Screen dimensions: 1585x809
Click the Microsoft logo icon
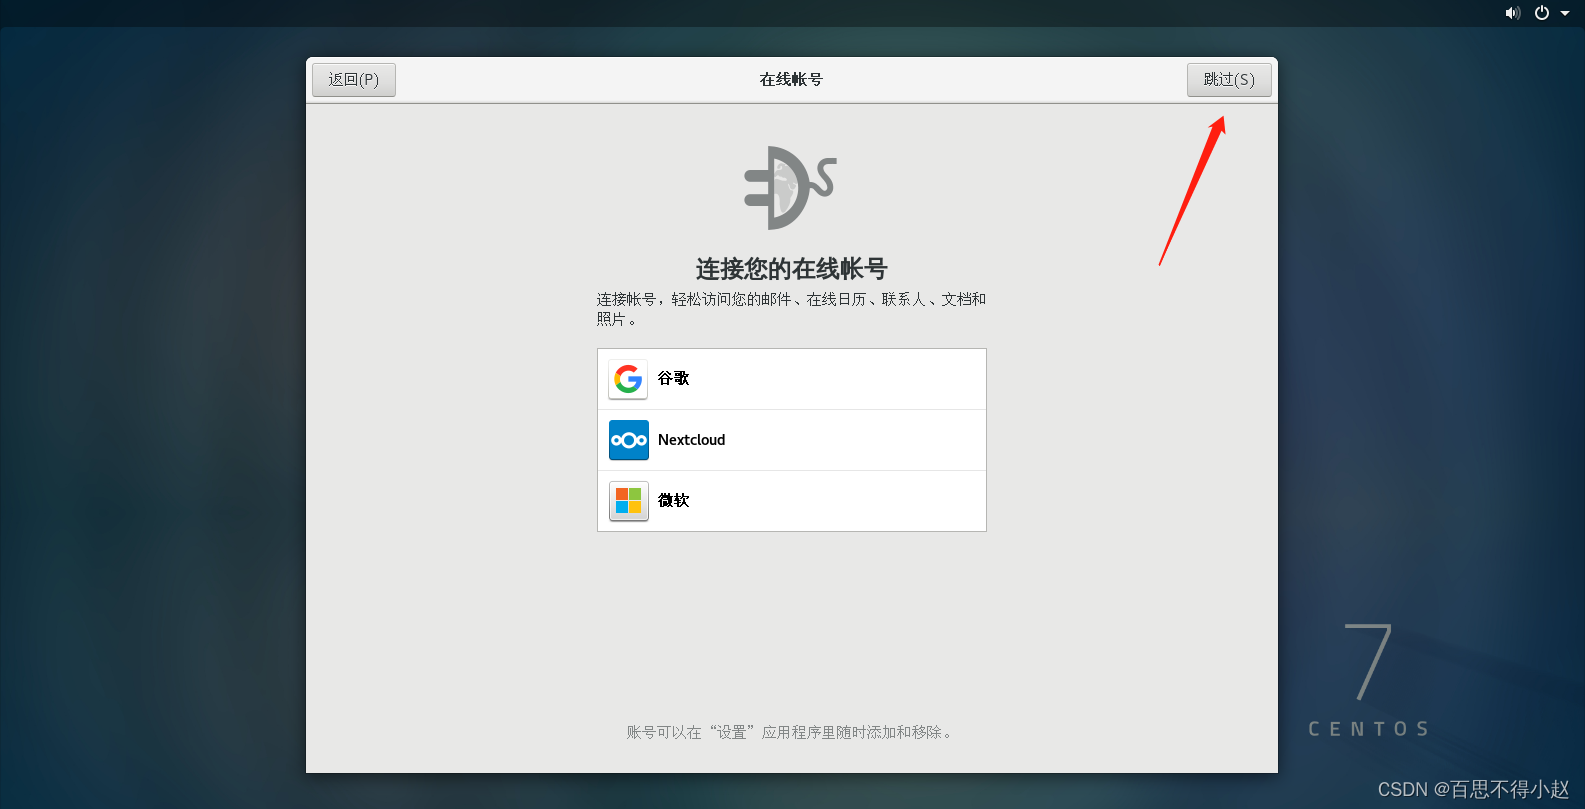click(x=628, y=501)
